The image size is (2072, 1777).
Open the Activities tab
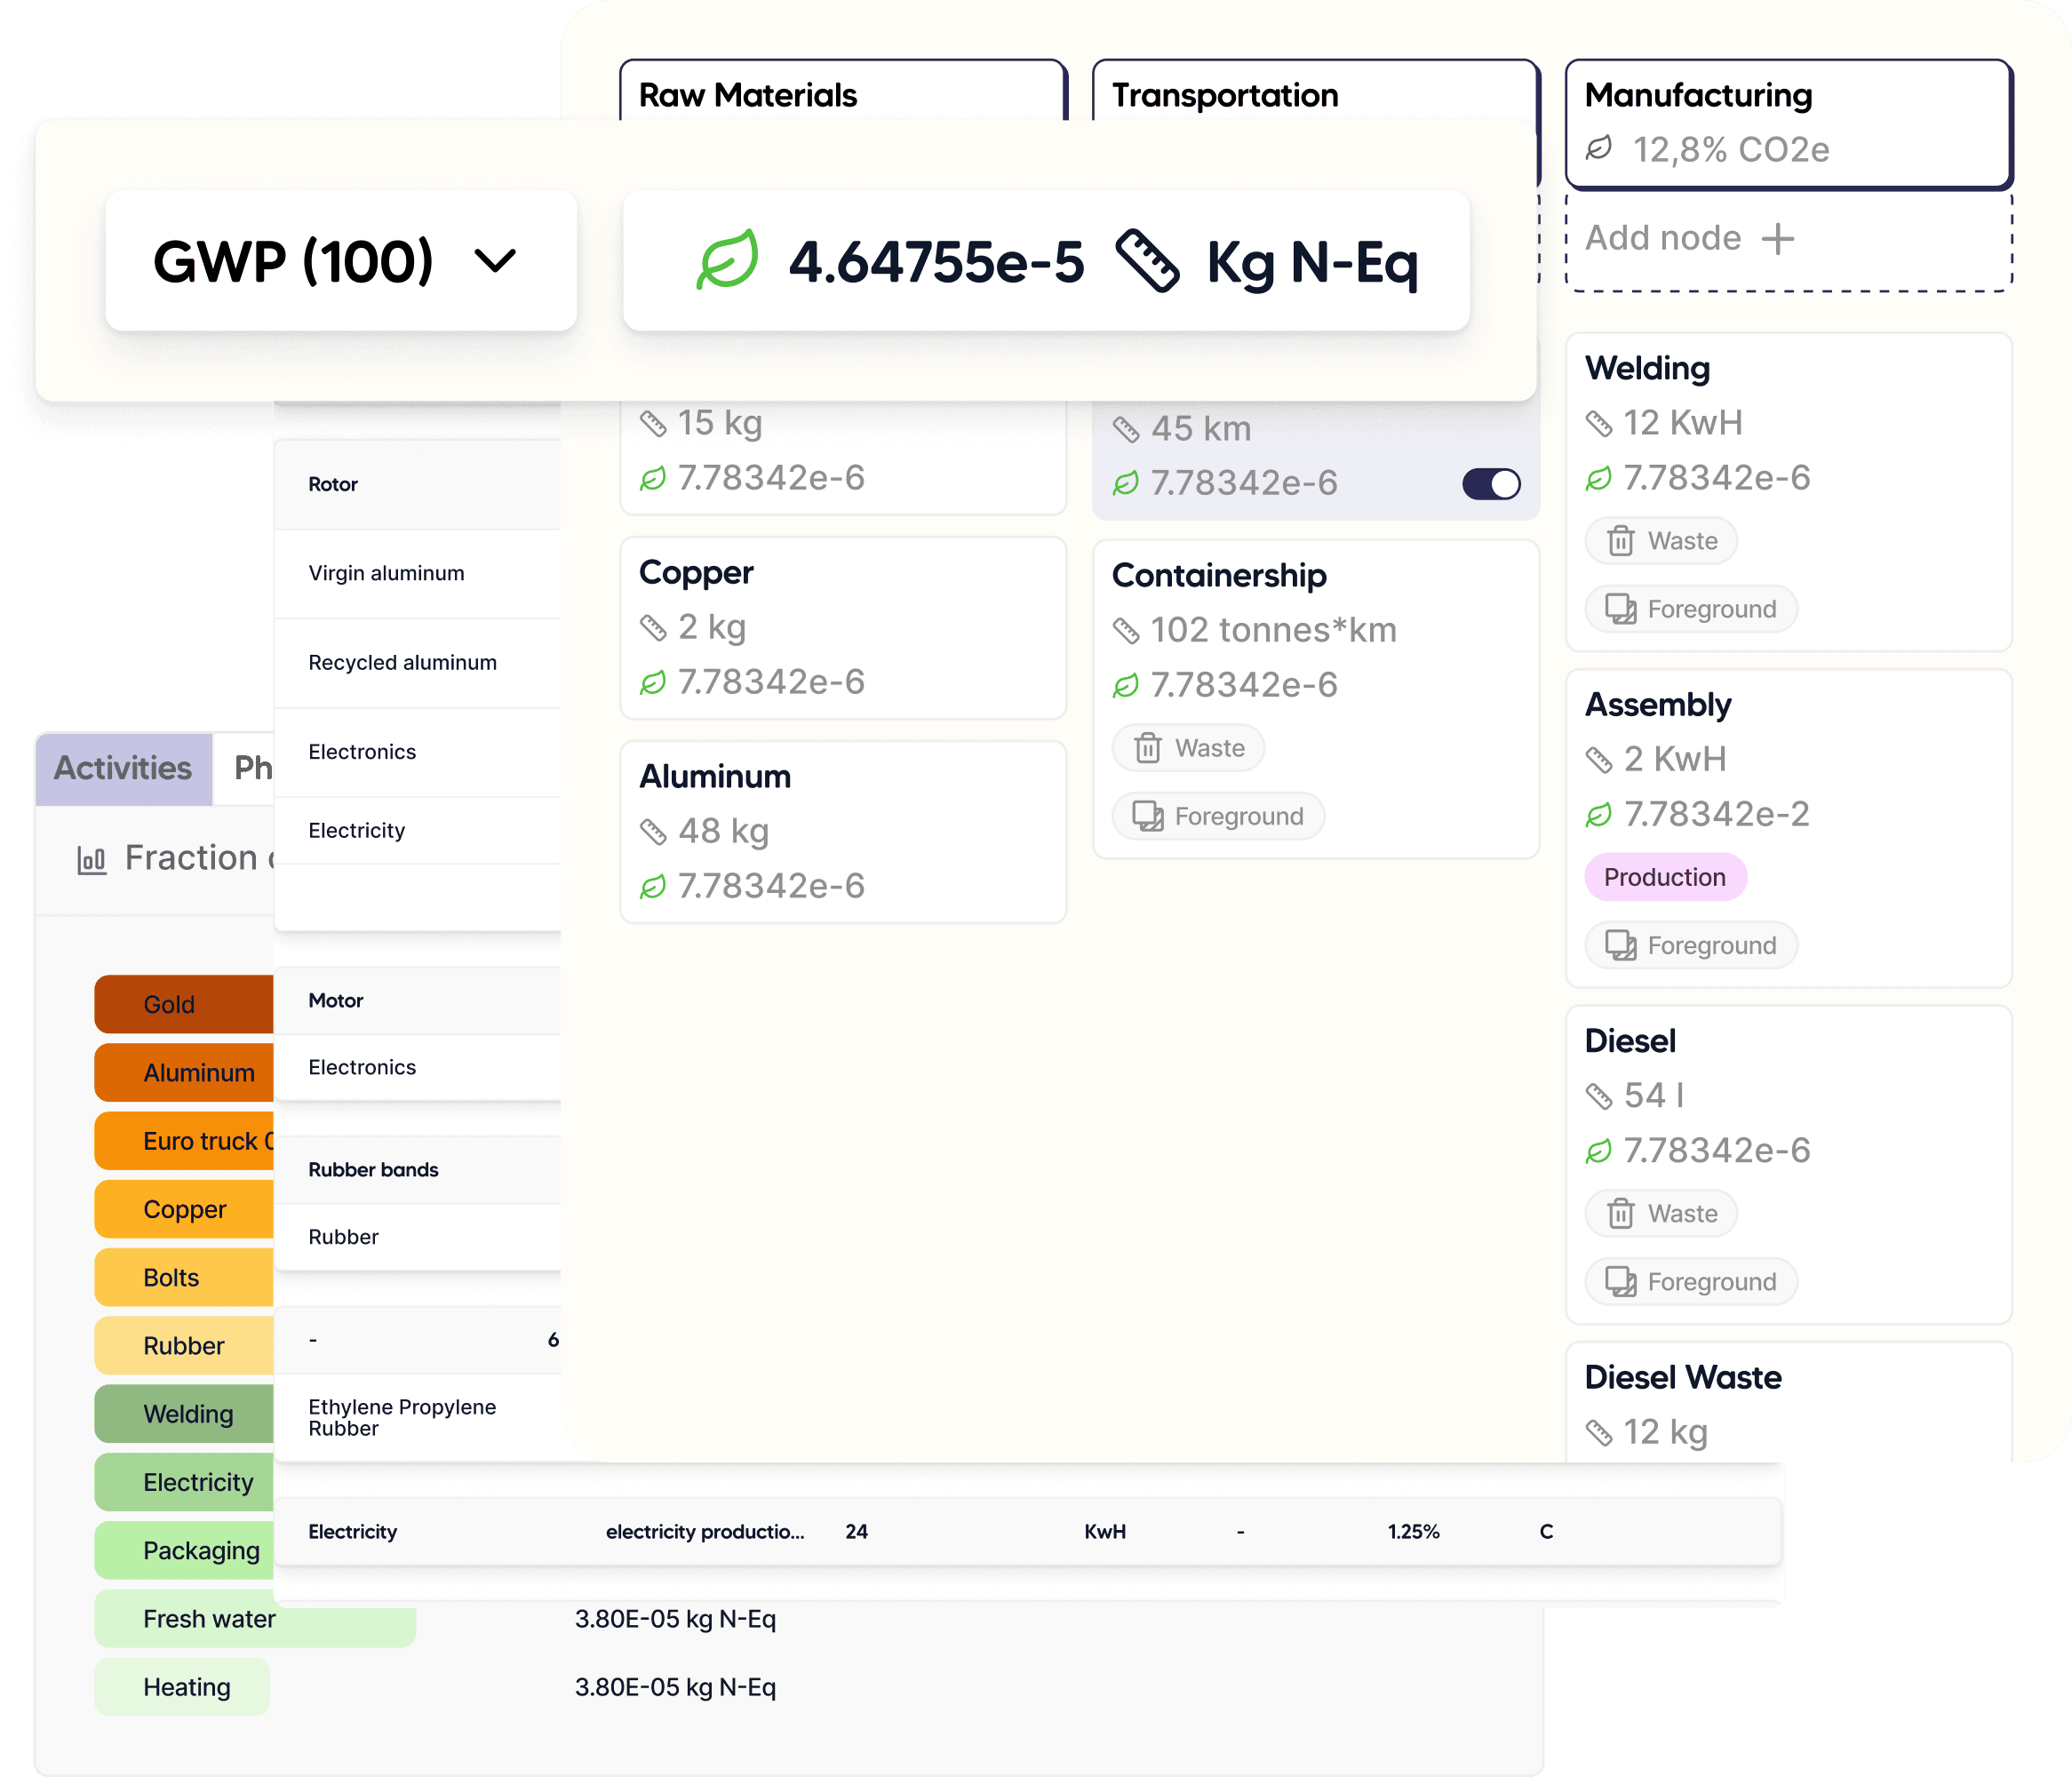pos(123,768)
